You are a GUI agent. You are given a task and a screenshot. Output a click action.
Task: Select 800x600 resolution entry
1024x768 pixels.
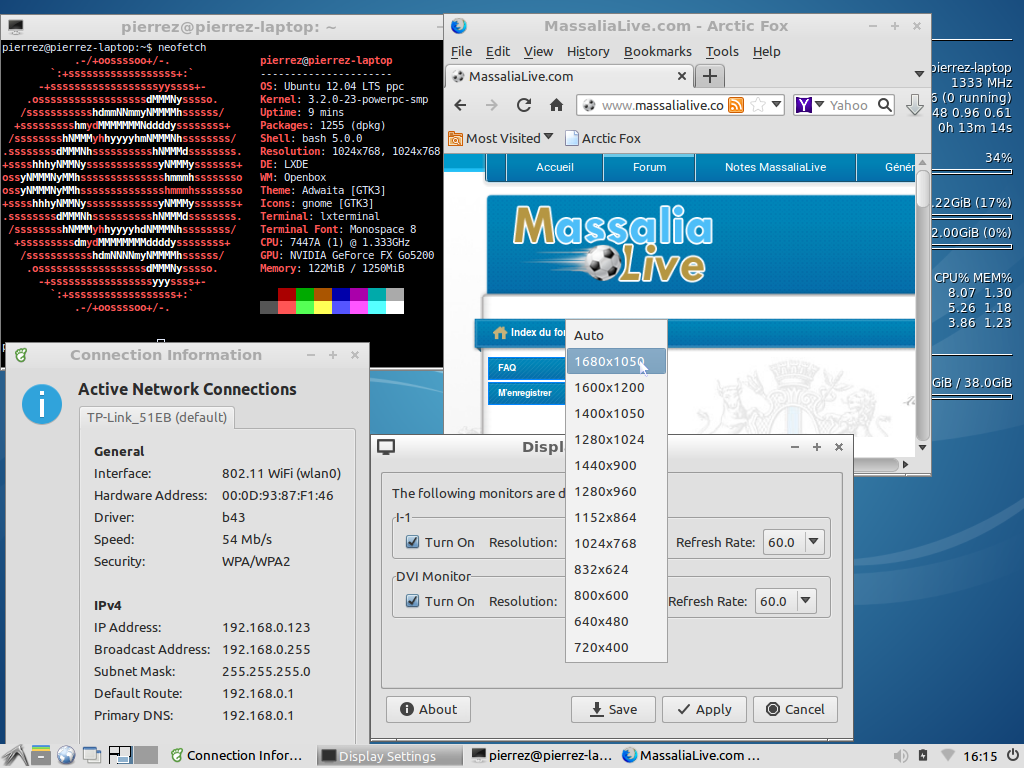tap(616, 596)
